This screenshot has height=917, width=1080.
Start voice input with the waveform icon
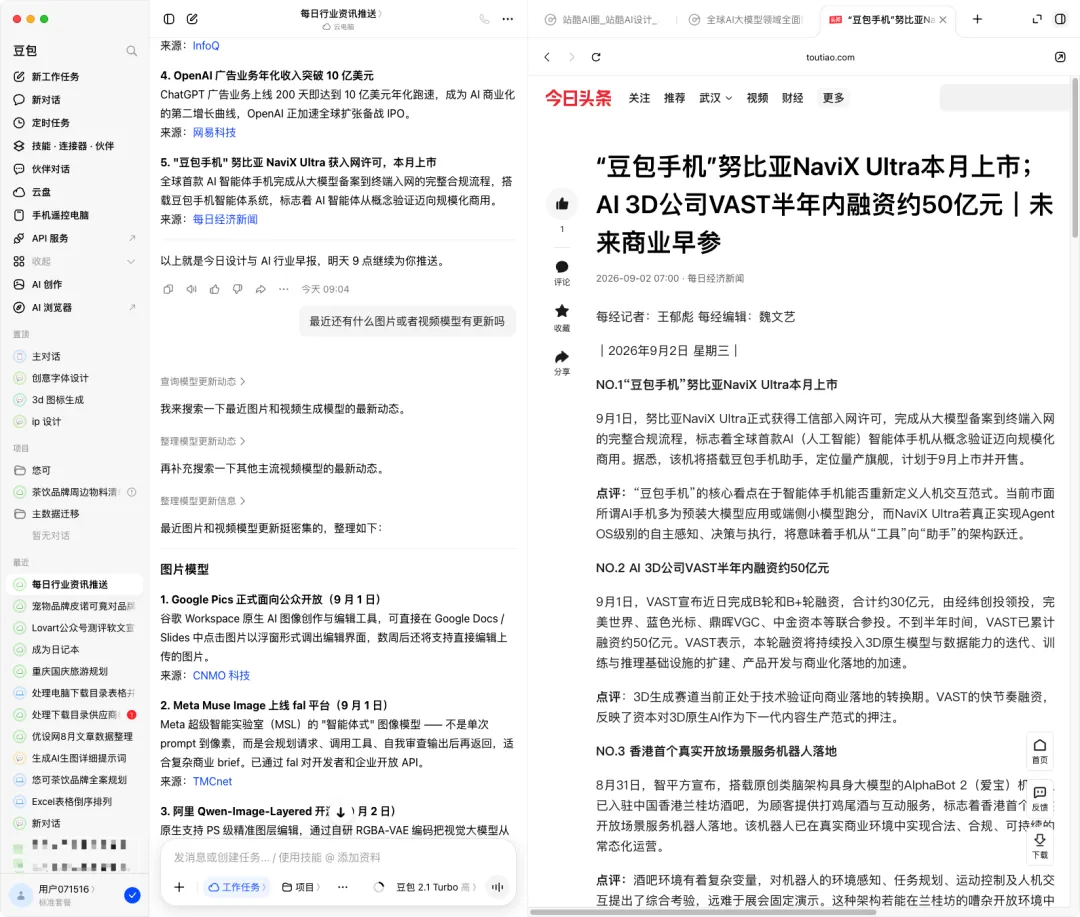tap(497, 887)
